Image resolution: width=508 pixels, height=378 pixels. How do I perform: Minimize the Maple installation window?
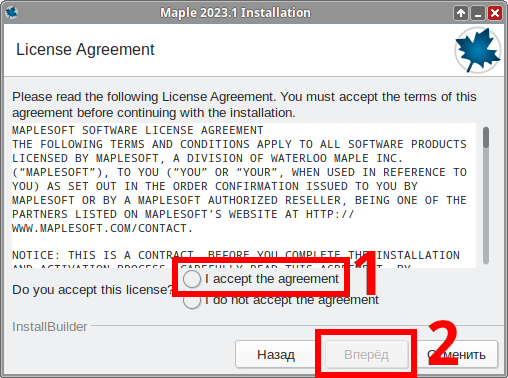click(478, 13)
